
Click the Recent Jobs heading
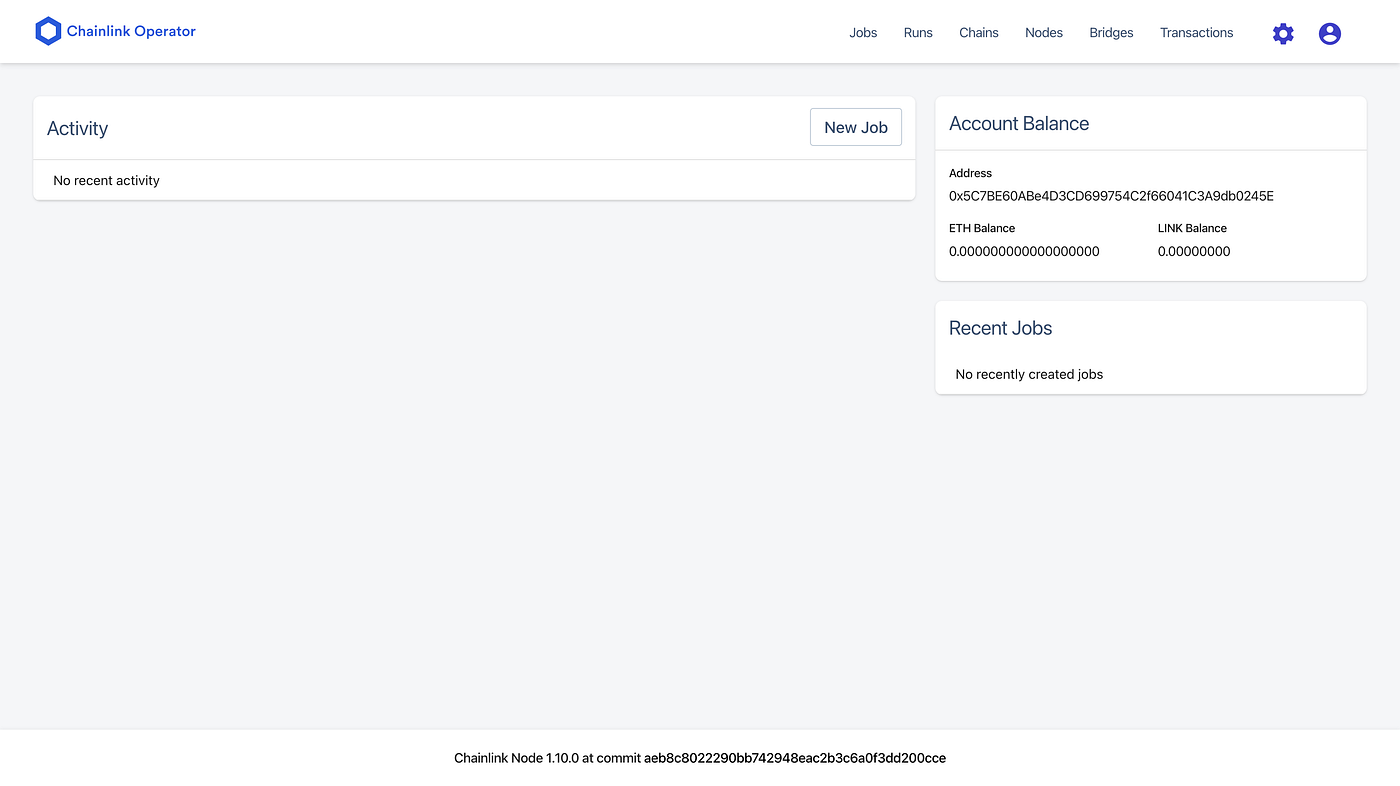coord(1000,328)
